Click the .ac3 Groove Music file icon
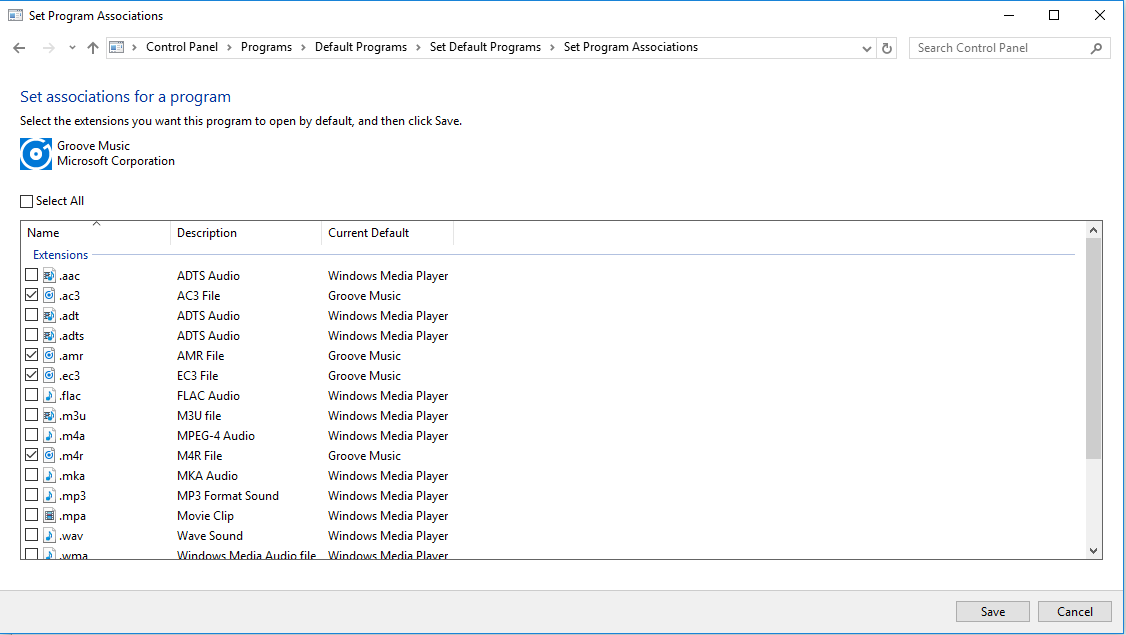The image size is (1126, 635). tap(49, 295)
